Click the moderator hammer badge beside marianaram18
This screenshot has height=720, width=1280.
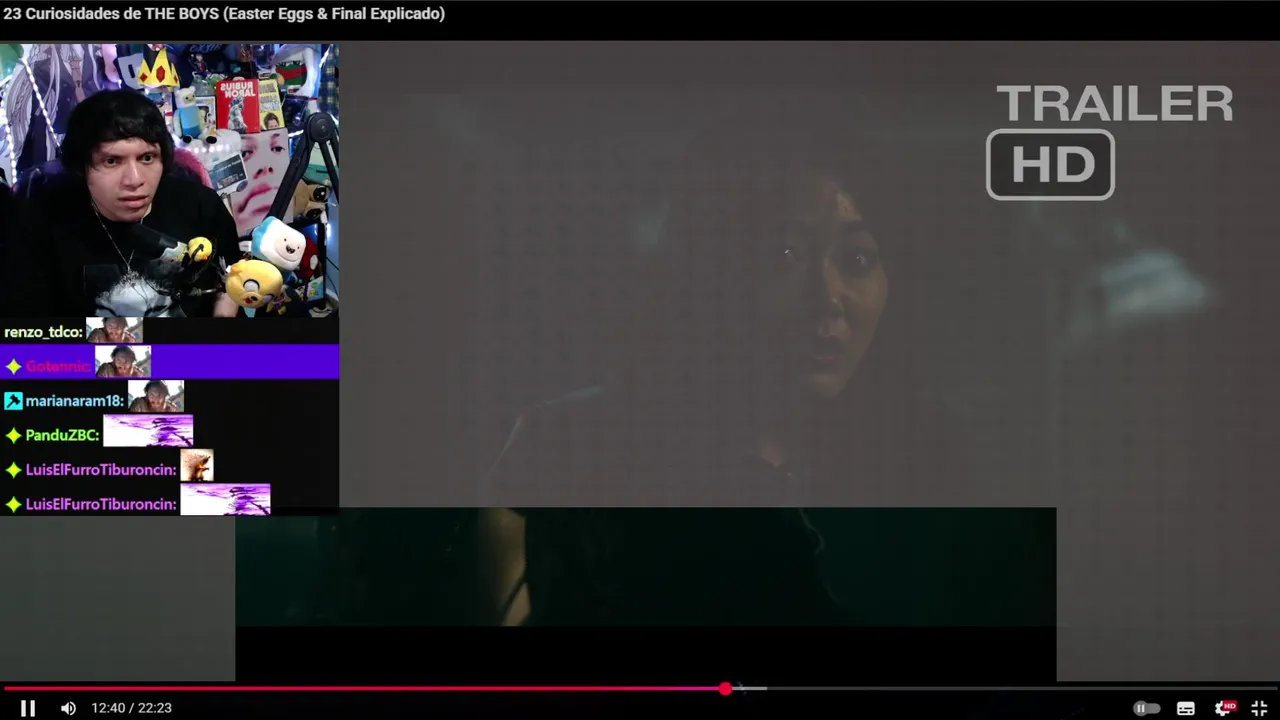[x=13, y=401]
